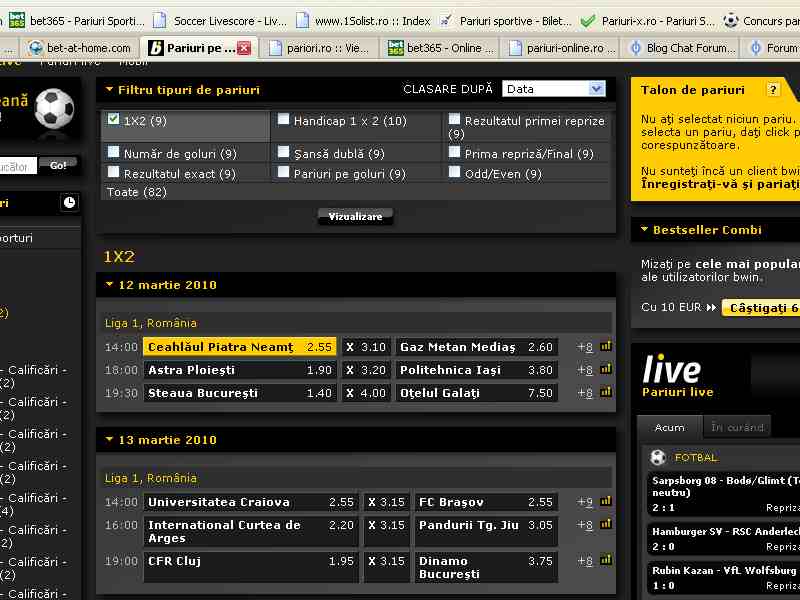The image size is (800, 600).
Task: Click the clock icon in the left sidebar
Action: [69, 202]
